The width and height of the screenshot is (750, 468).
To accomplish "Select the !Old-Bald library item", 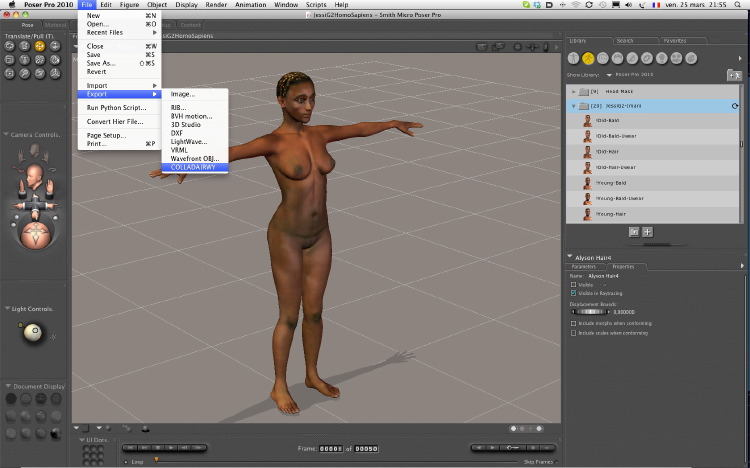I will coord(652,121).
